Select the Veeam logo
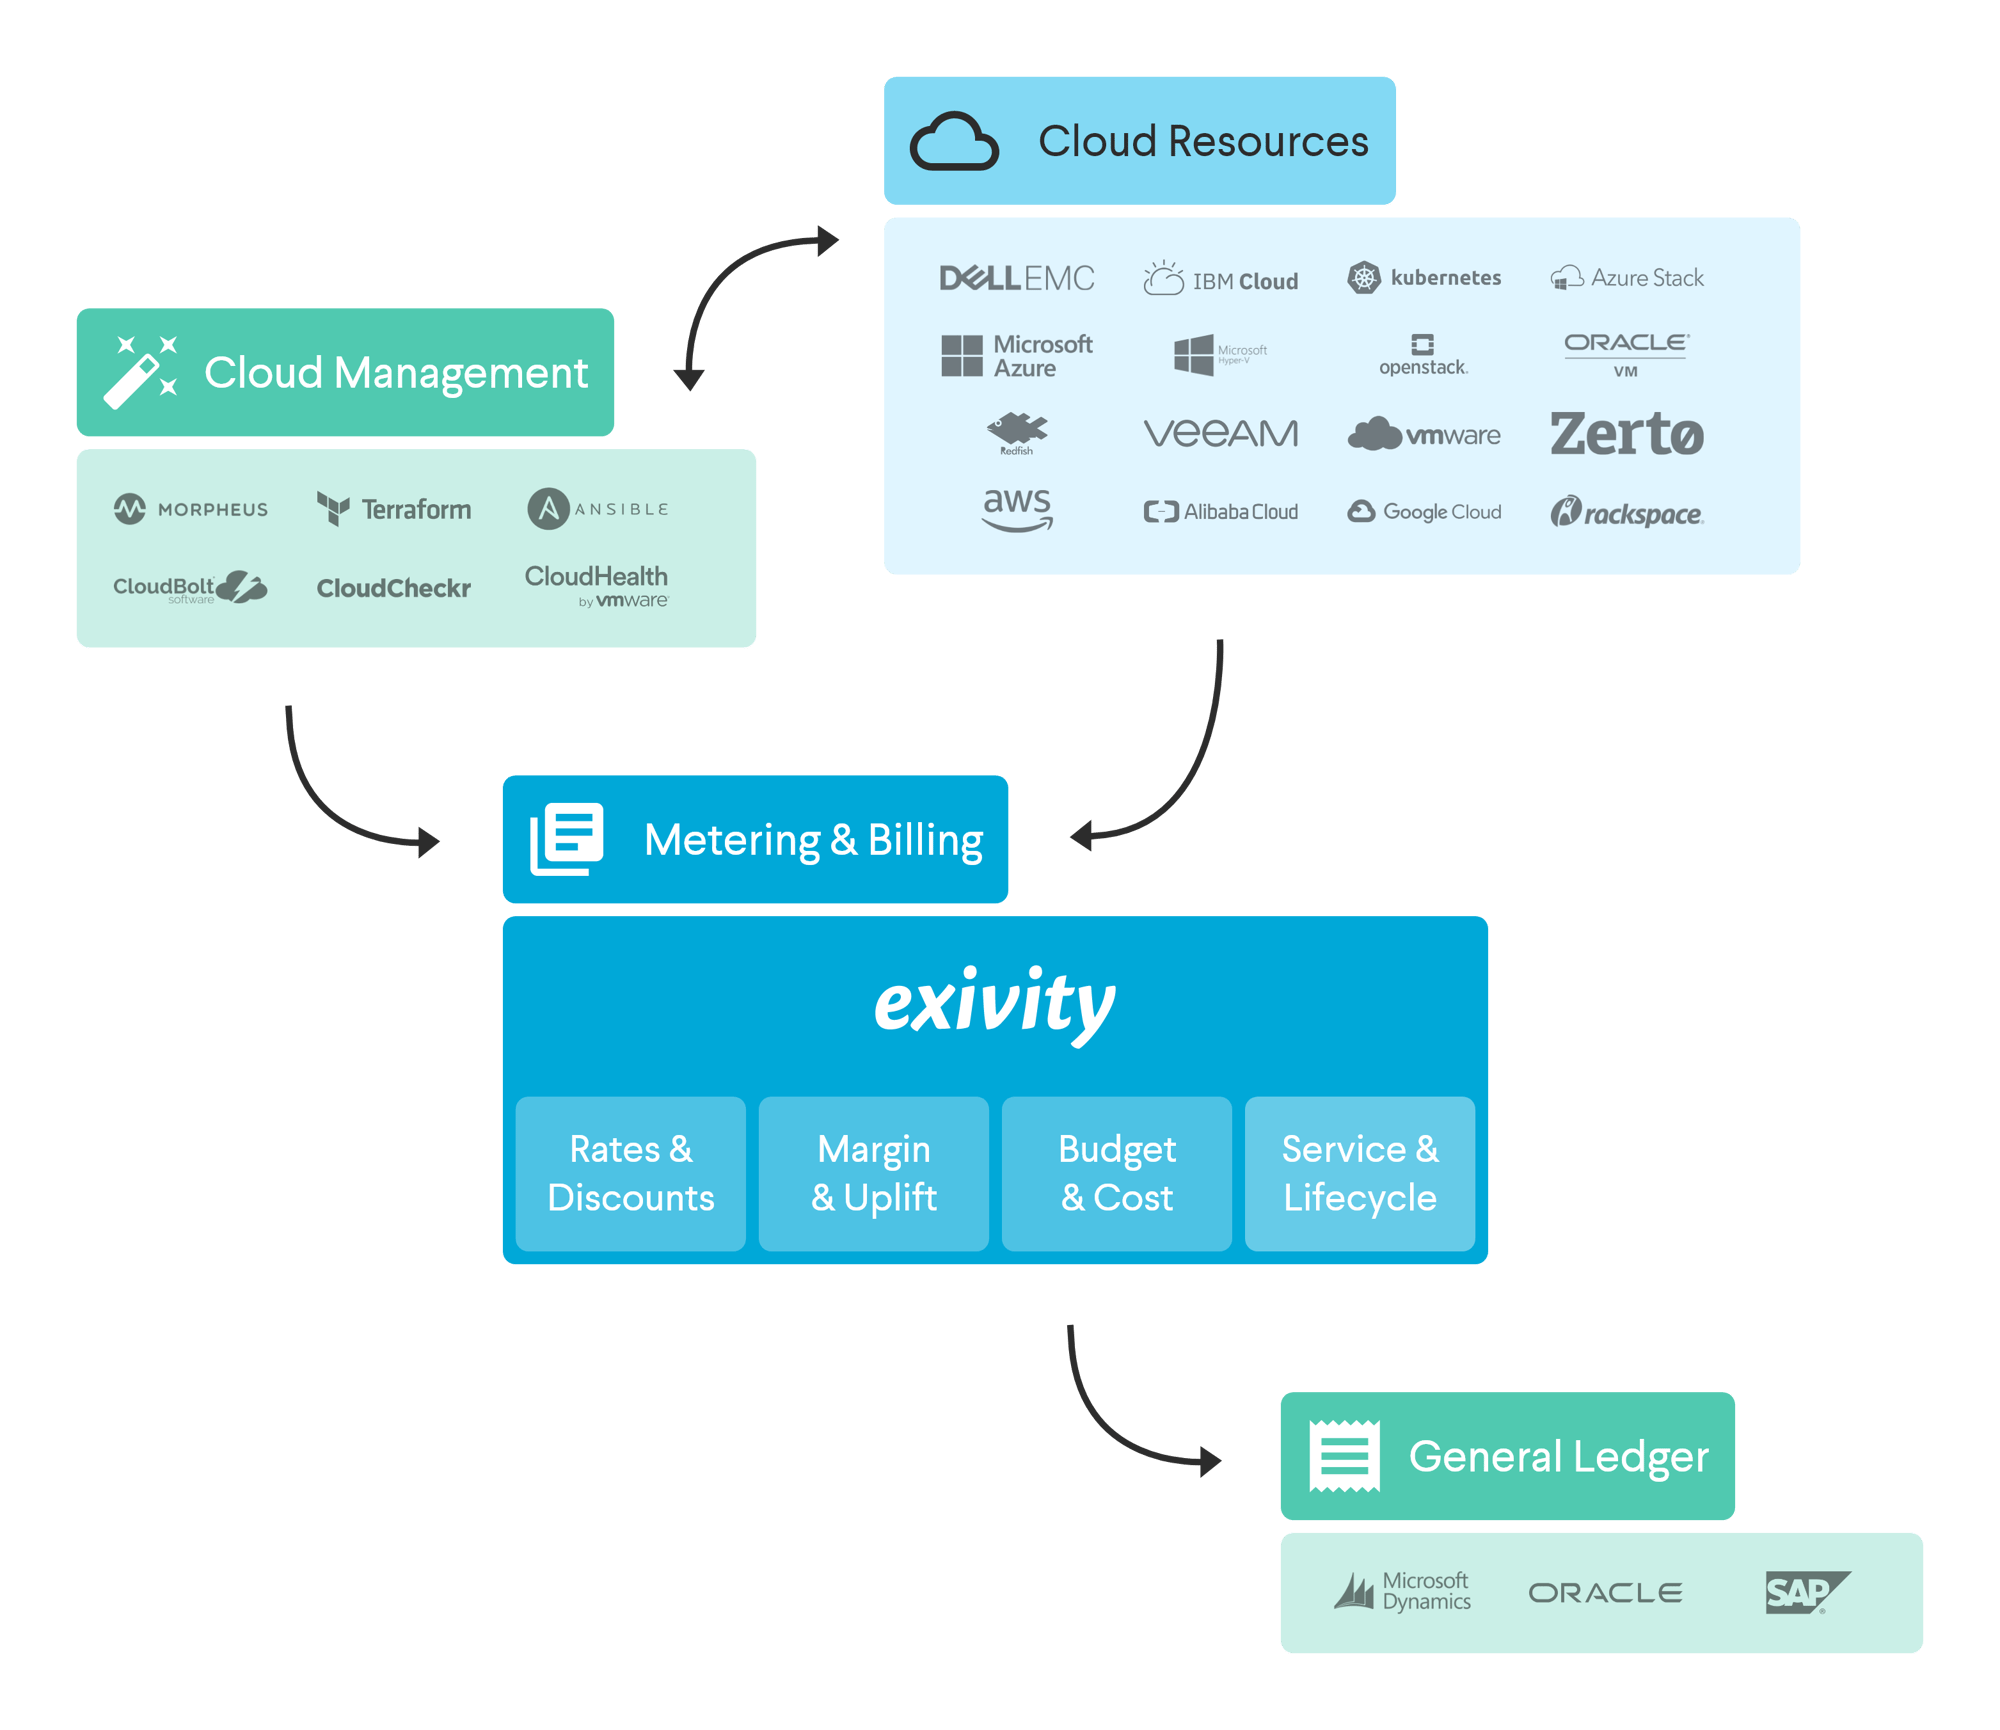The image size is (2000, 1730). pos(1220,433)
